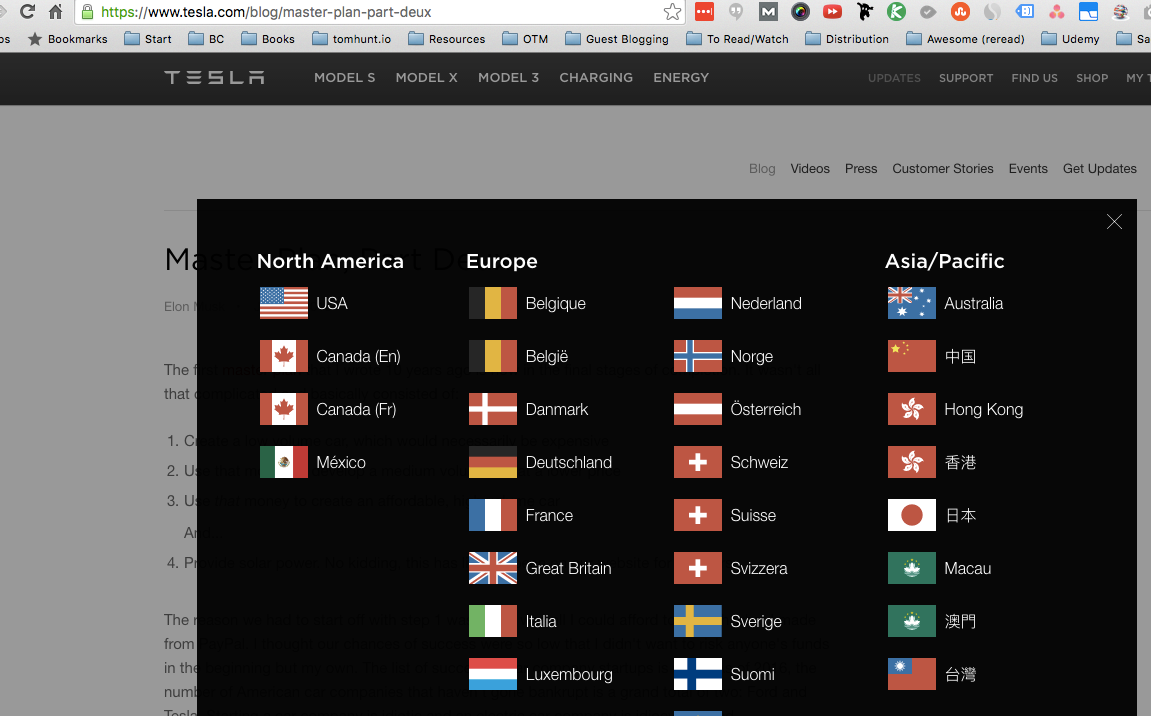Select the Hong Kong English region link
Image resolution: width=1151 pixels, height=716 pixels.
point(984,409)
